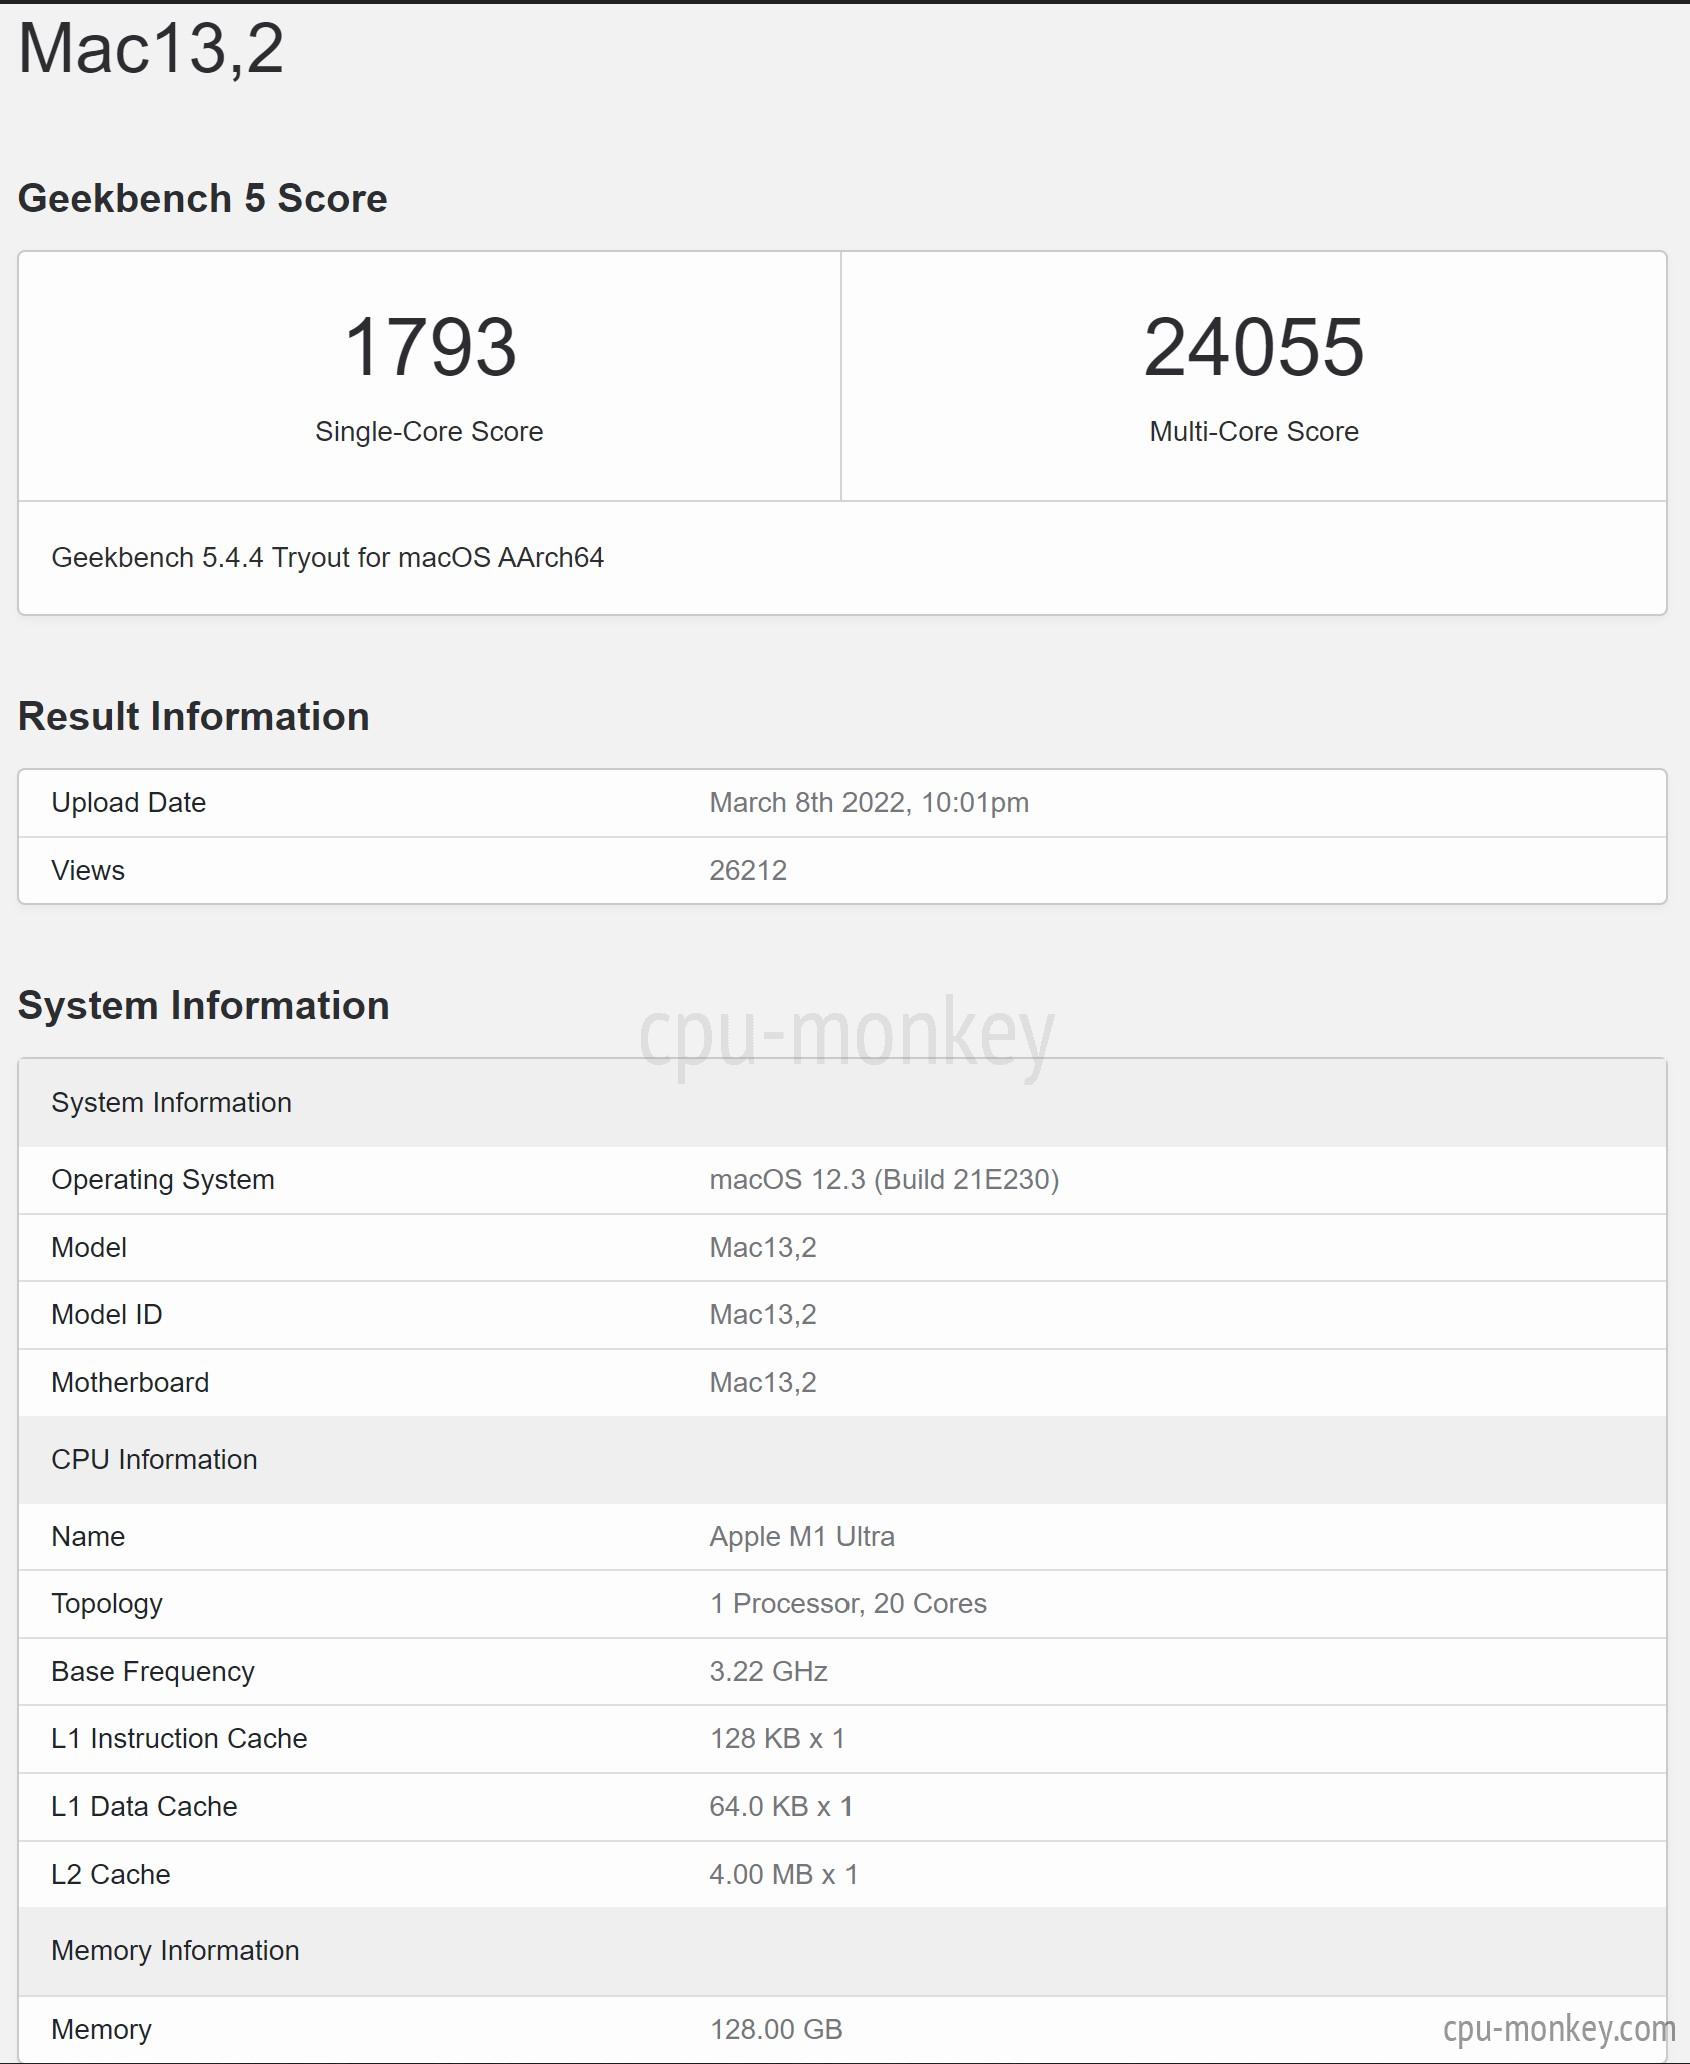
Task: Click the Mac13,2 page title
Action: tap(151, 48)
